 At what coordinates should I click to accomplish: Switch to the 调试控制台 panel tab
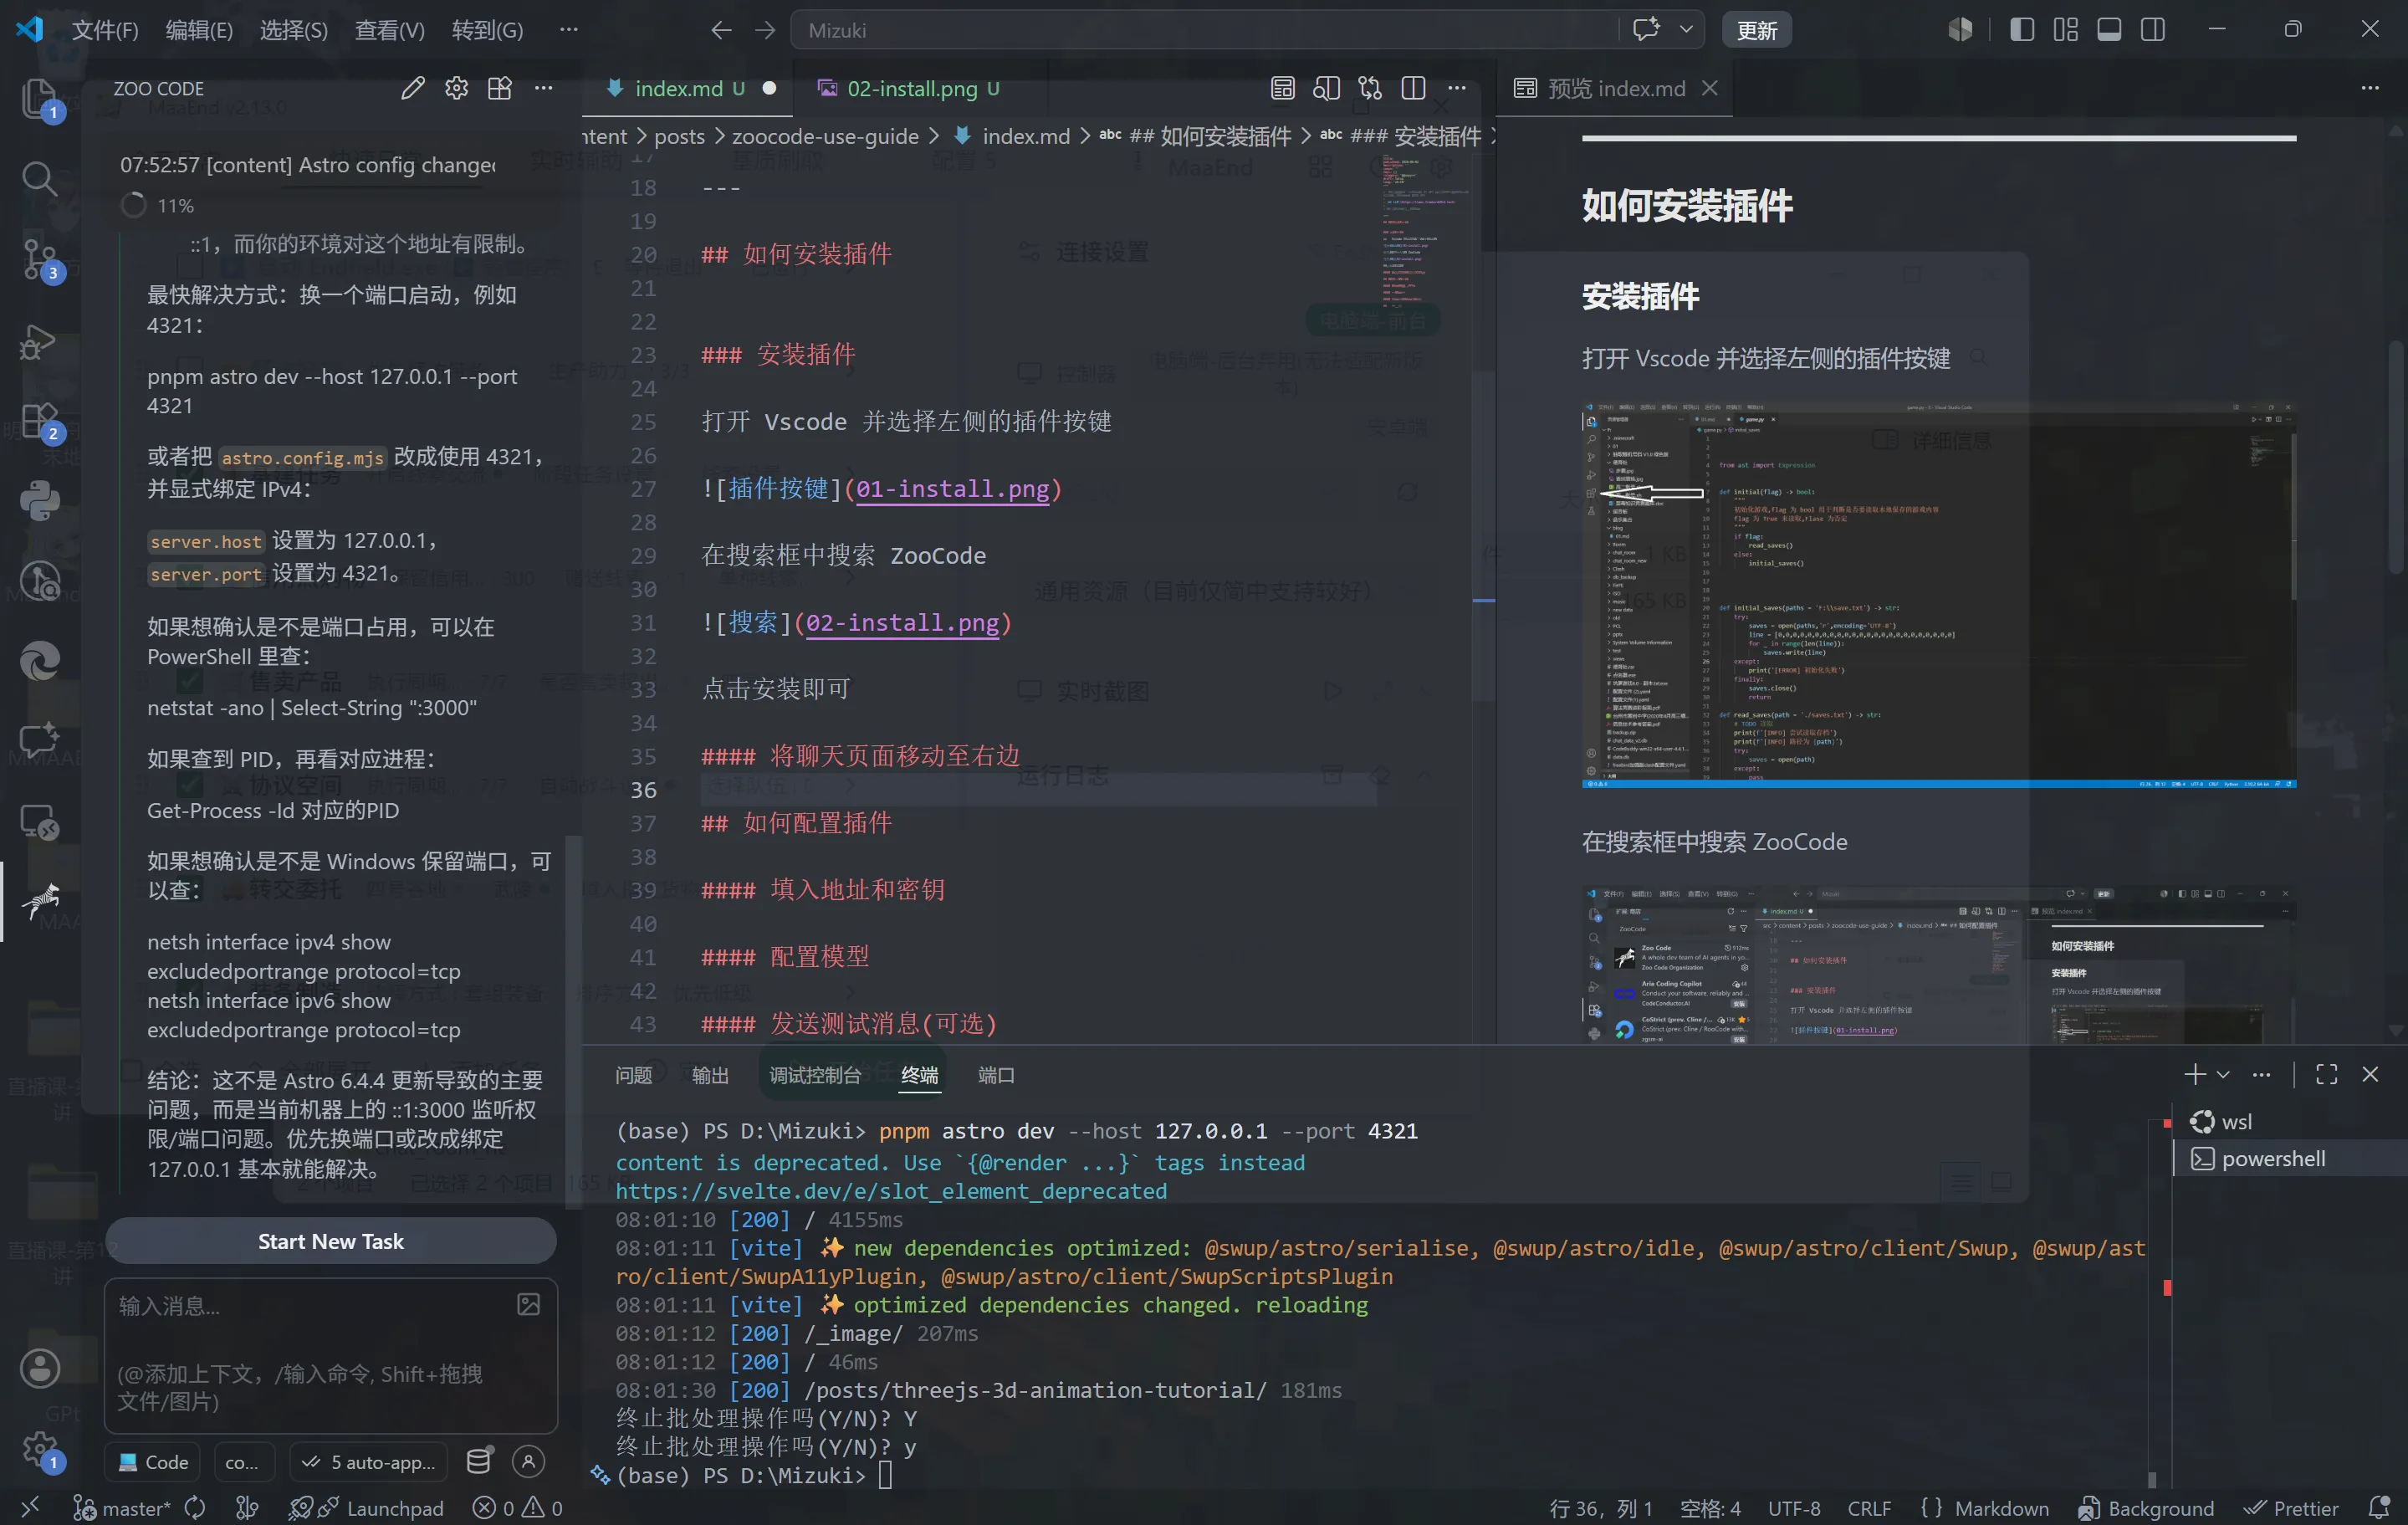pos(815,1074)
